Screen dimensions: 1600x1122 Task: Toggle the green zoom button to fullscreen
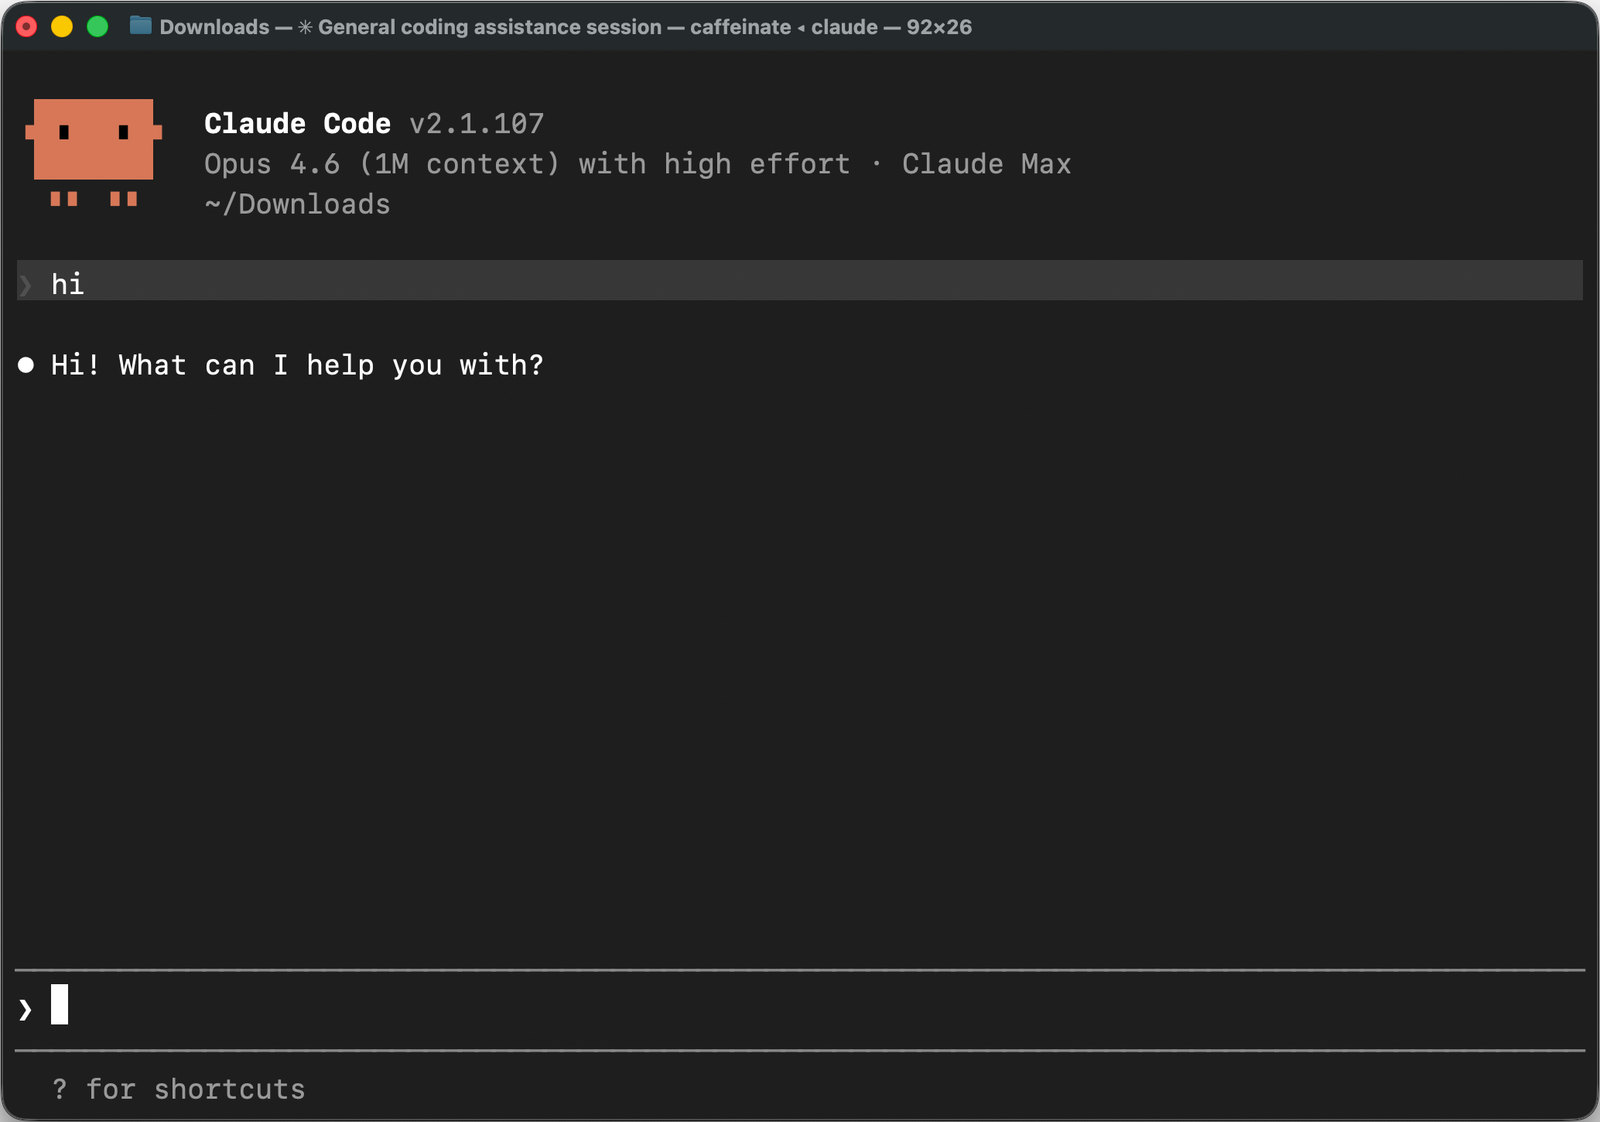(x=97, y=27)
